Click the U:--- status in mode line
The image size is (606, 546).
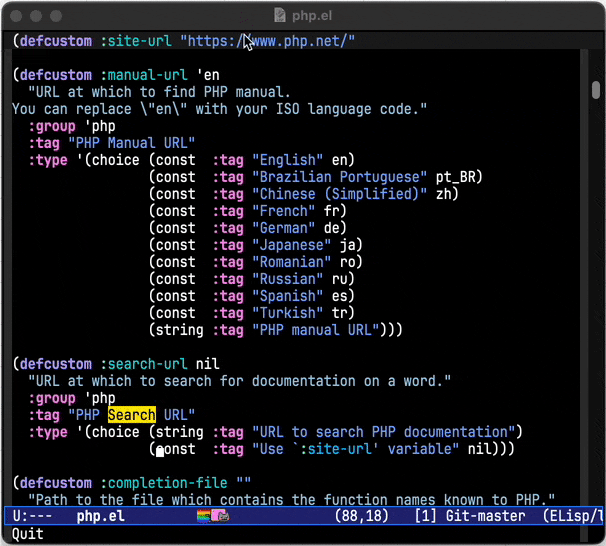coord(32,516)
